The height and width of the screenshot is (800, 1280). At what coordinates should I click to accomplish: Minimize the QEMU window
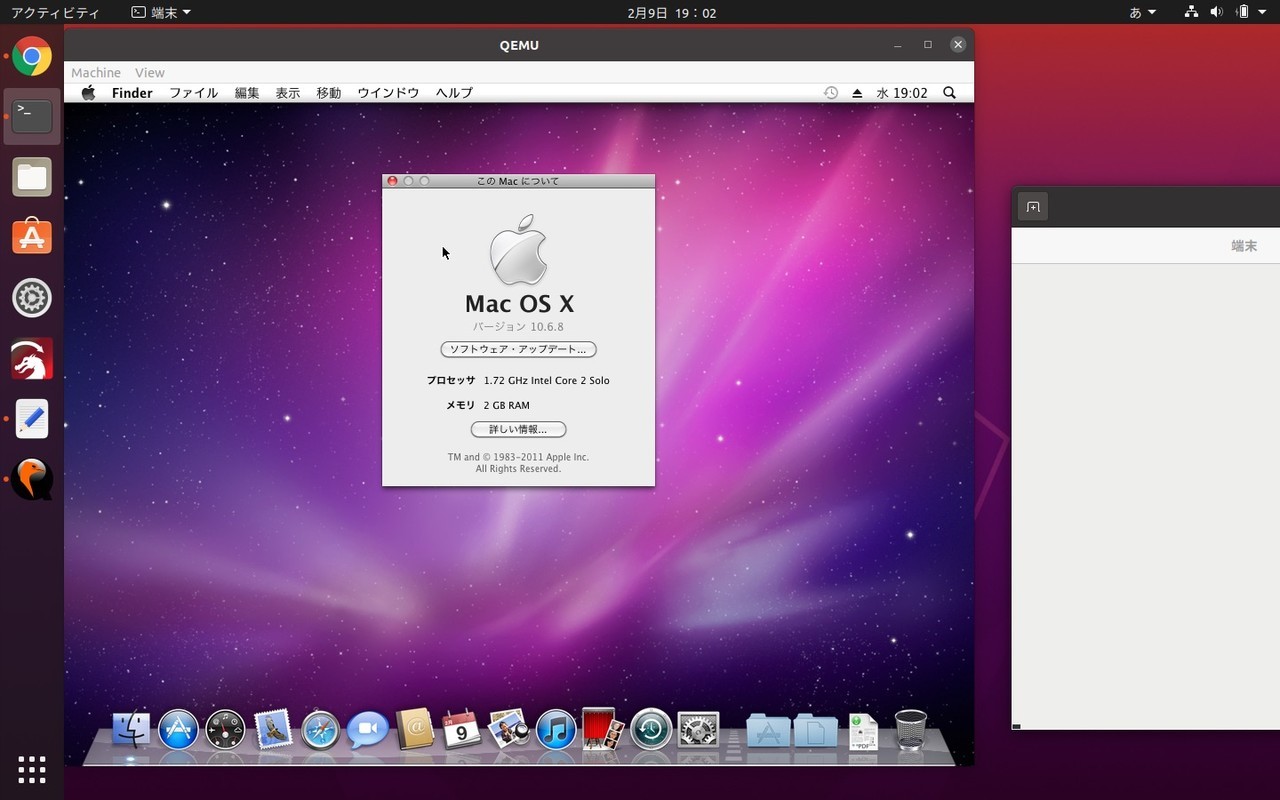pos(898,44)
